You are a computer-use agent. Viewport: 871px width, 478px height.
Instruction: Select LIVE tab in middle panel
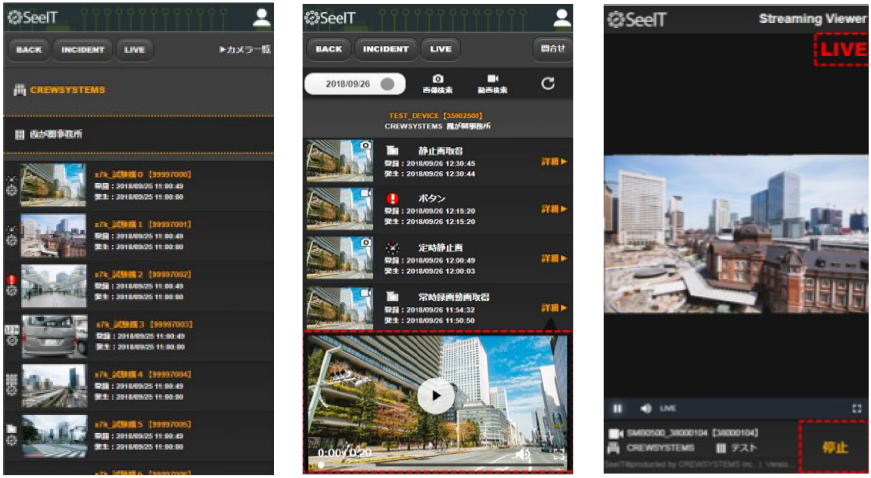click(x=440, y=49)
